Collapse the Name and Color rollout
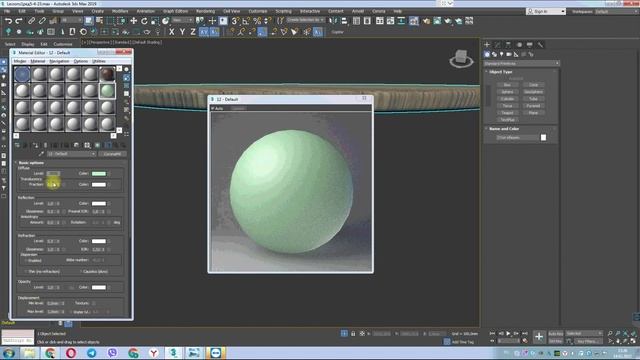The height and width of the screenshot is (360, 640). coord(504,129)
